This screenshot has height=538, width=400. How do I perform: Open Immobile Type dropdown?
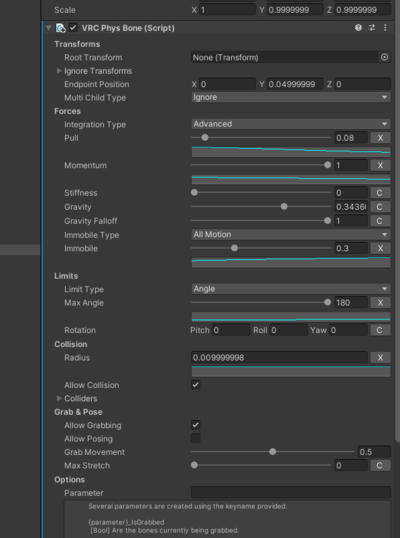coord(291,235)
